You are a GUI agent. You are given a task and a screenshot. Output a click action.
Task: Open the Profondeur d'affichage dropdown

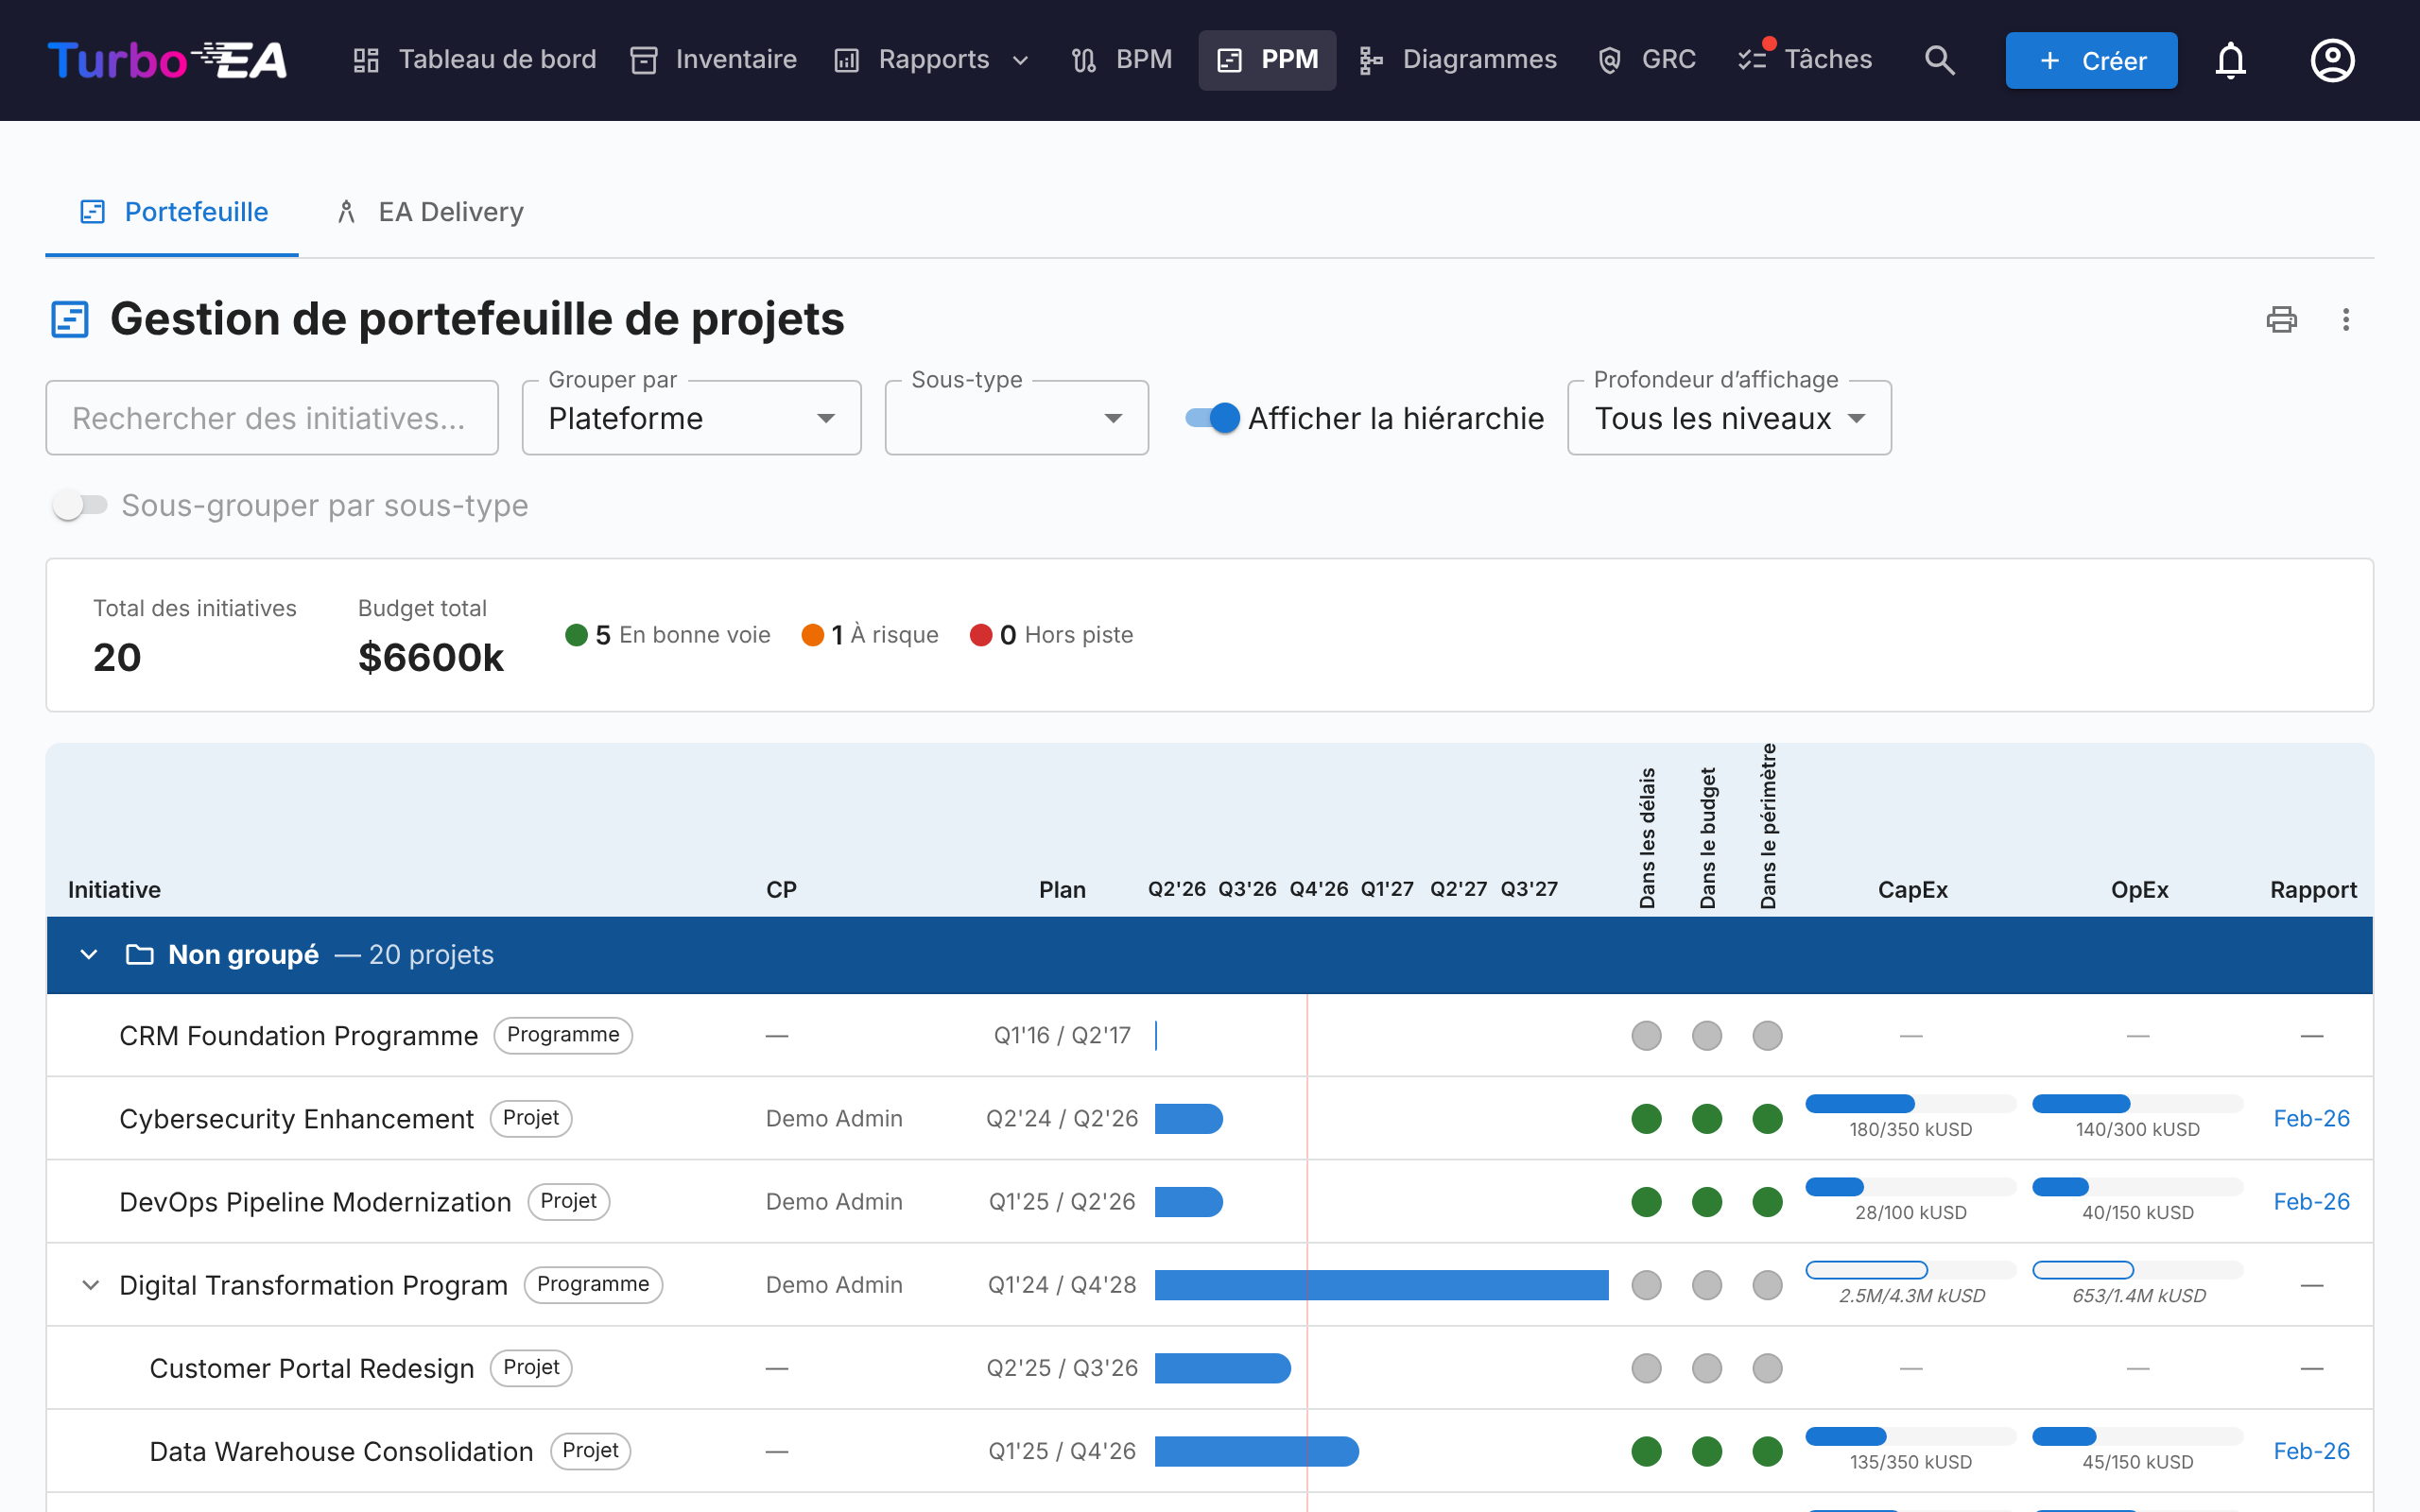click(1729, 418)
